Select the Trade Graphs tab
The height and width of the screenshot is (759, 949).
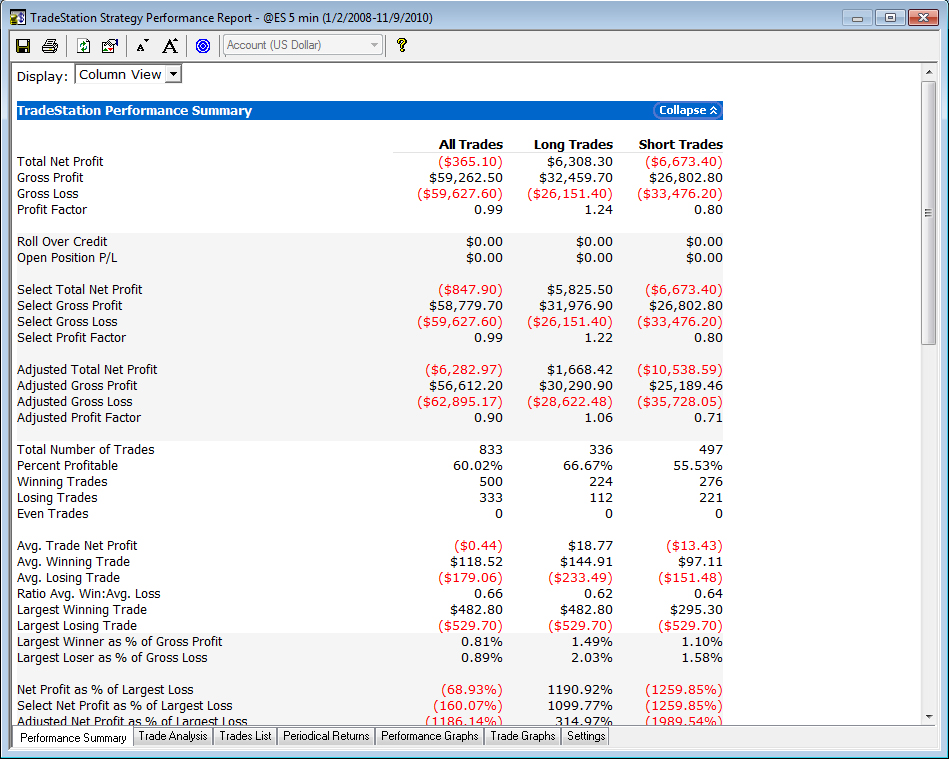[x=523, y=736]
